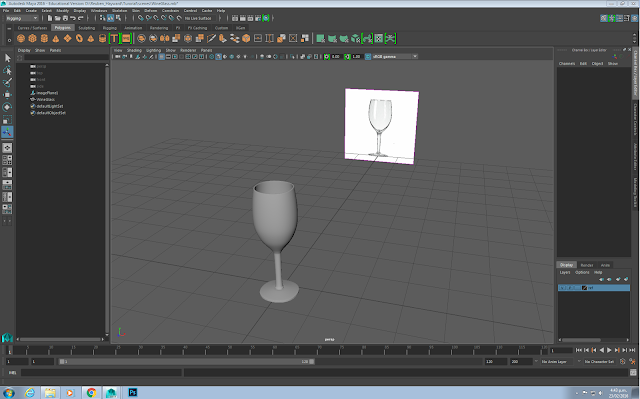Open the sRGB gamma view transform dropdown
640x399 pixels.
pyautogui.click(x=395, y=56)
